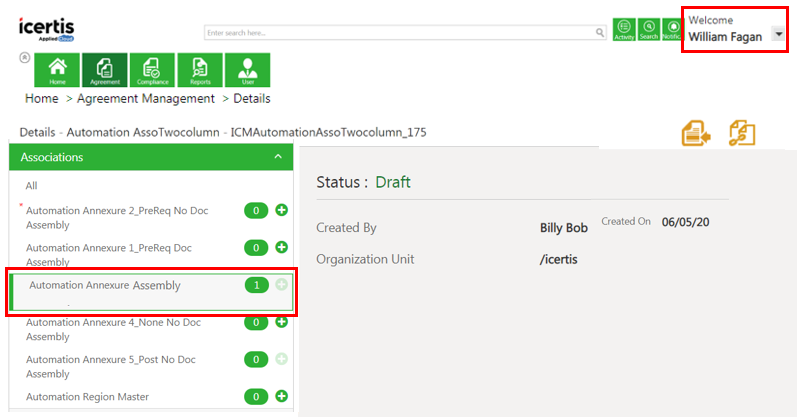
Task: Open the Notifications icon
Action: [x=671, y=29]
